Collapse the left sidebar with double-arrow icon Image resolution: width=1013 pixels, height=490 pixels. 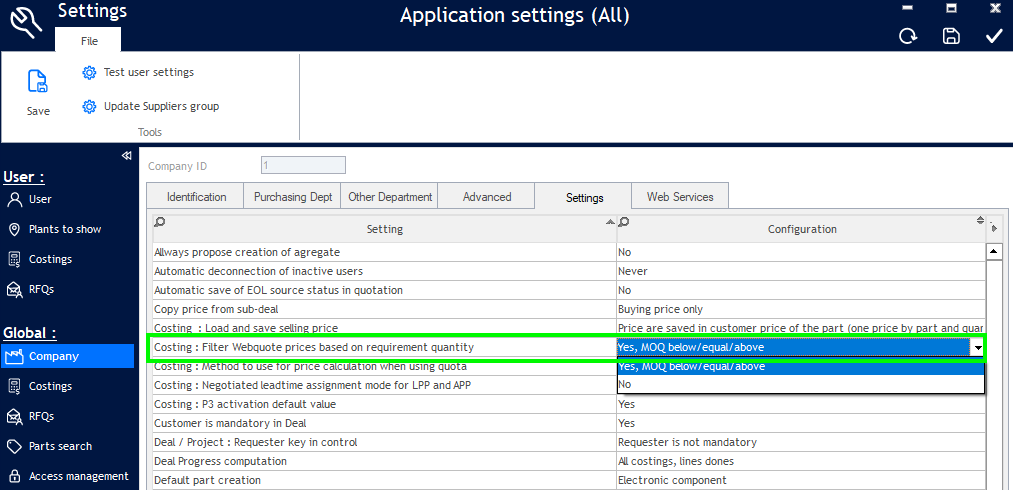coord(127,155)
